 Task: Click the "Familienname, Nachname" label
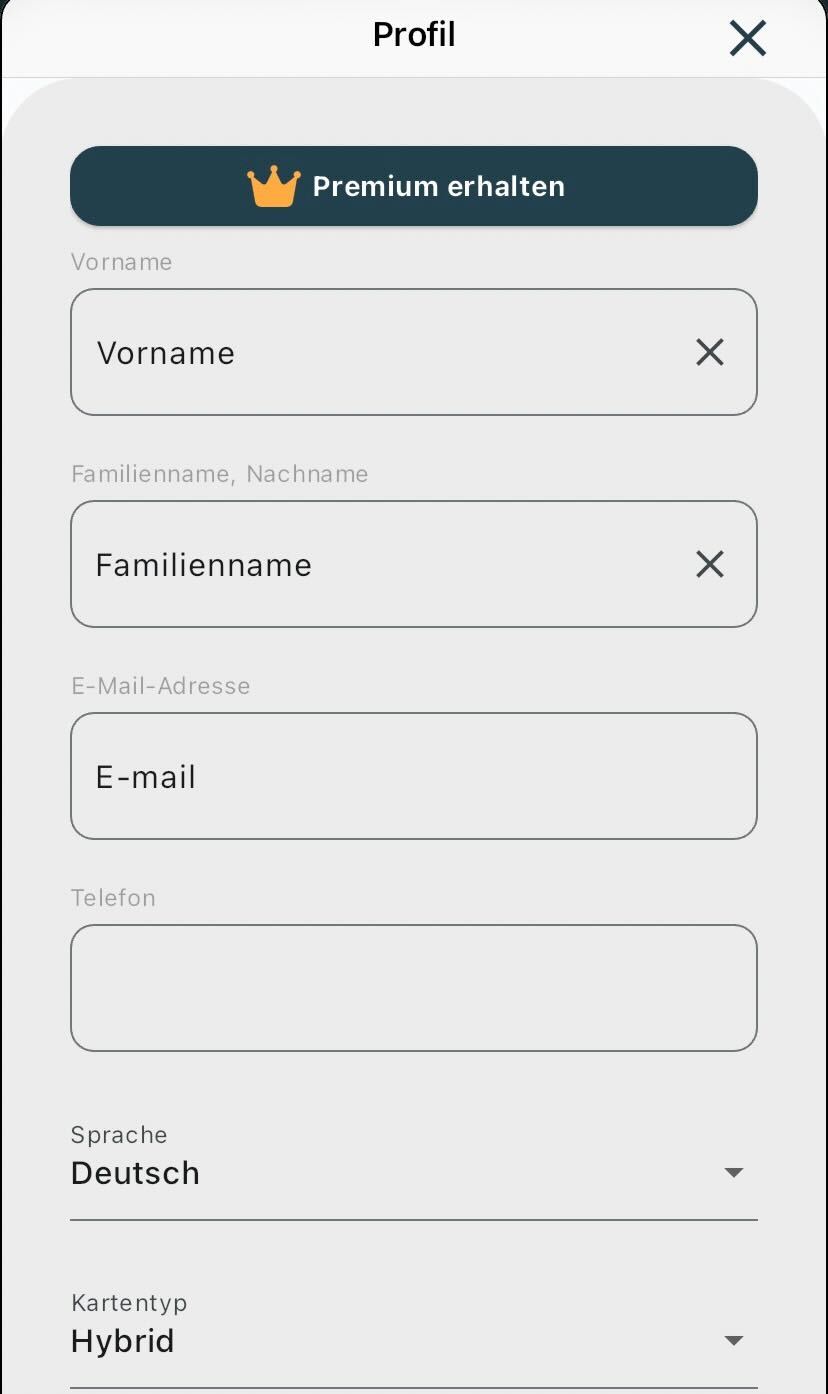pyautogui.click(x=220, y=474)
